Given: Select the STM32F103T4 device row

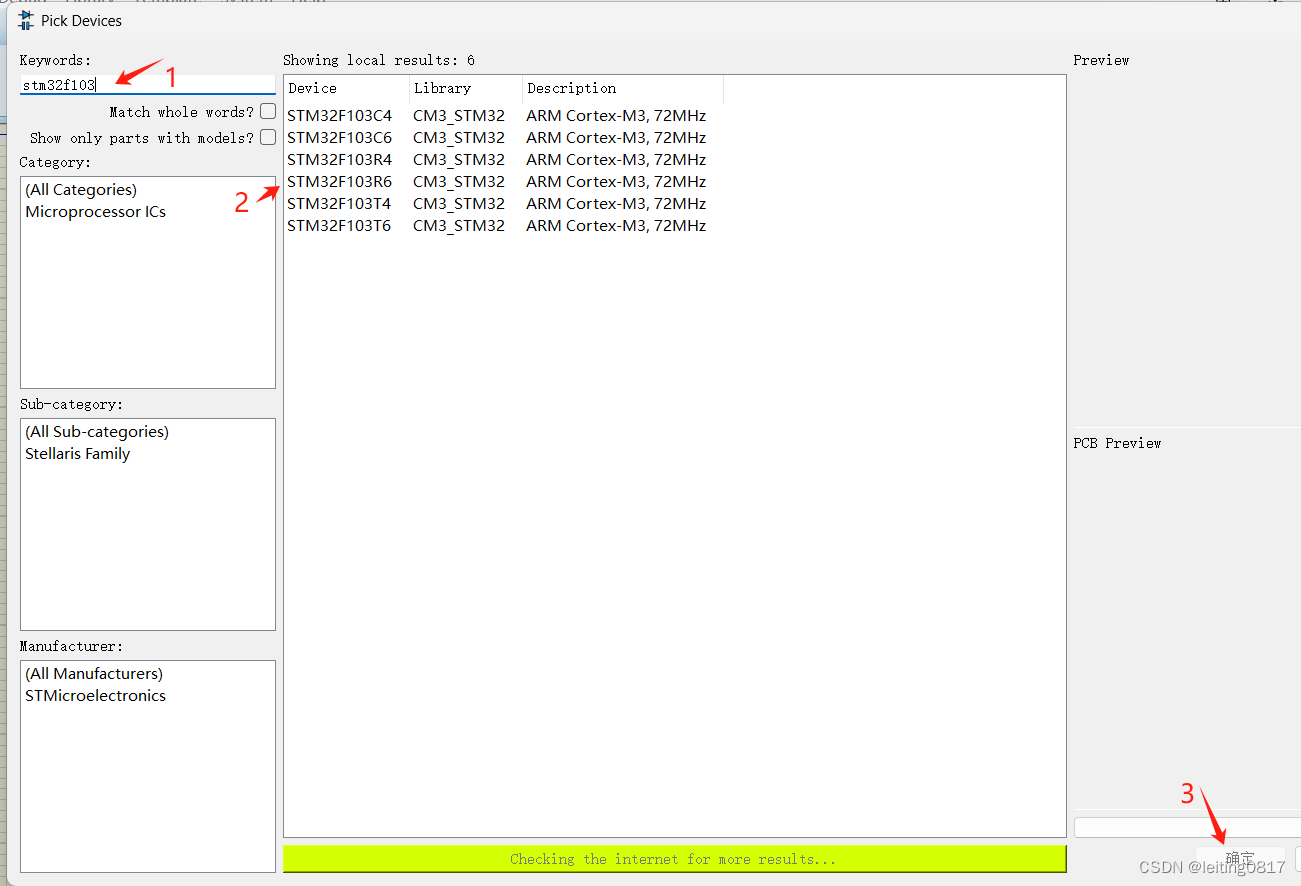Looking at the screenshot, I should click(339, 203).
